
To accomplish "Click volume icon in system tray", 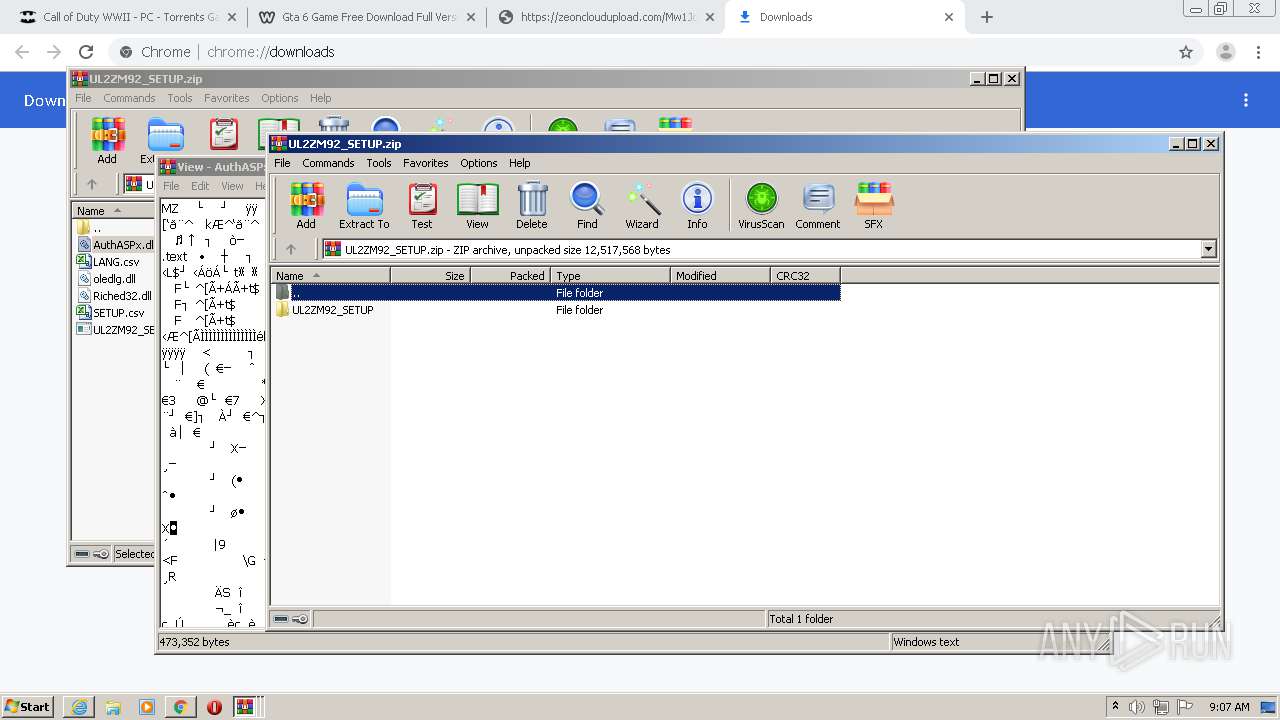I will 1137,707.
